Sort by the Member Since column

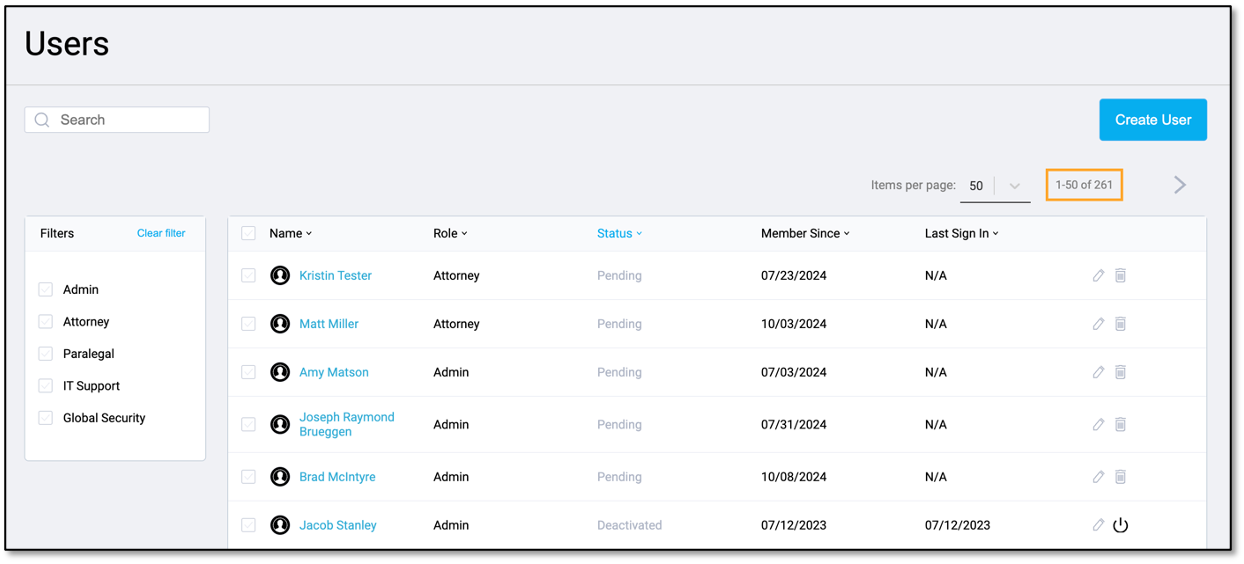[806, 233]
